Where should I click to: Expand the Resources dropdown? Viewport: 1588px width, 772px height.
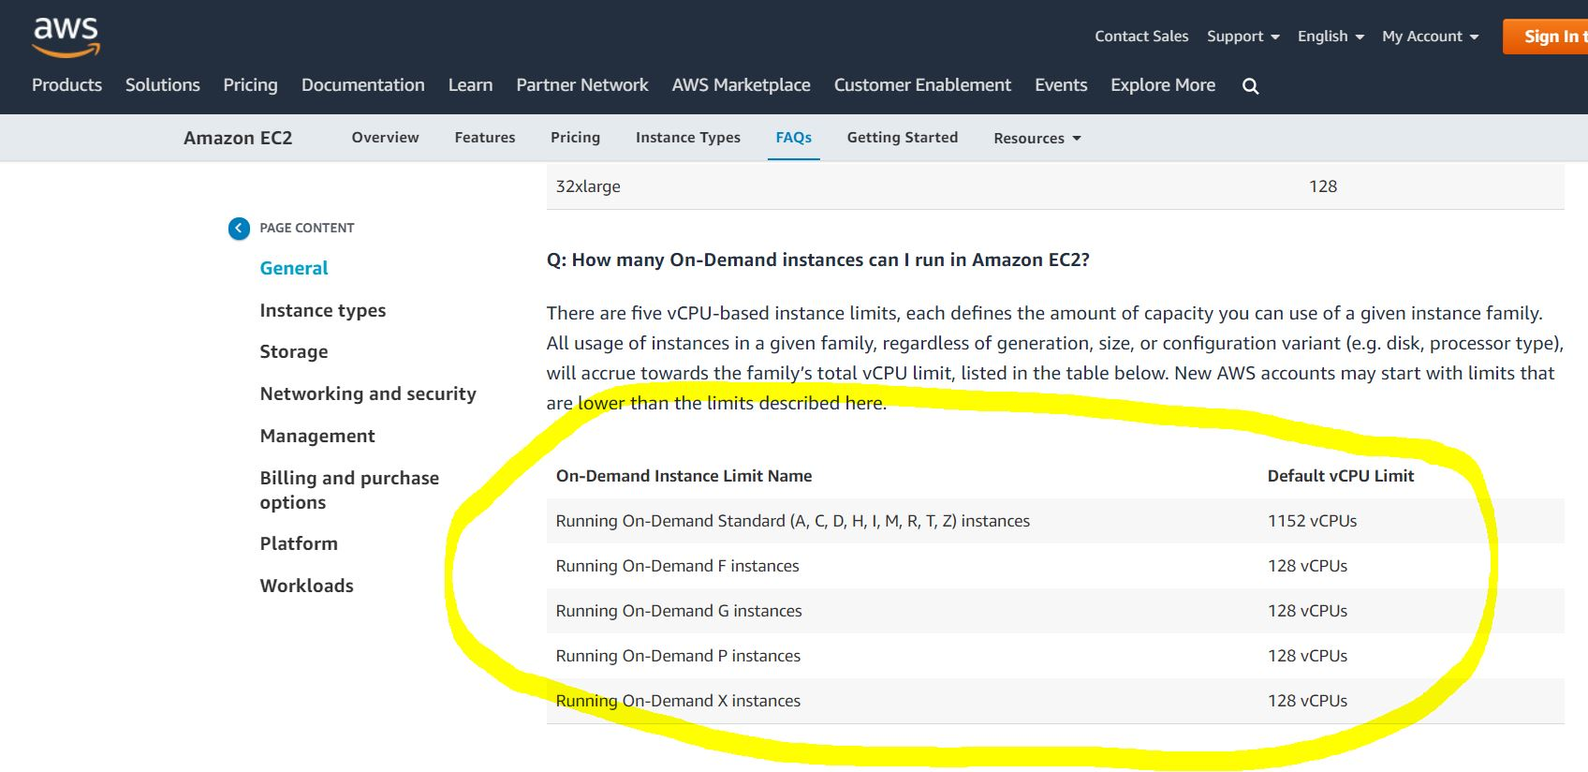(1037, 138)
